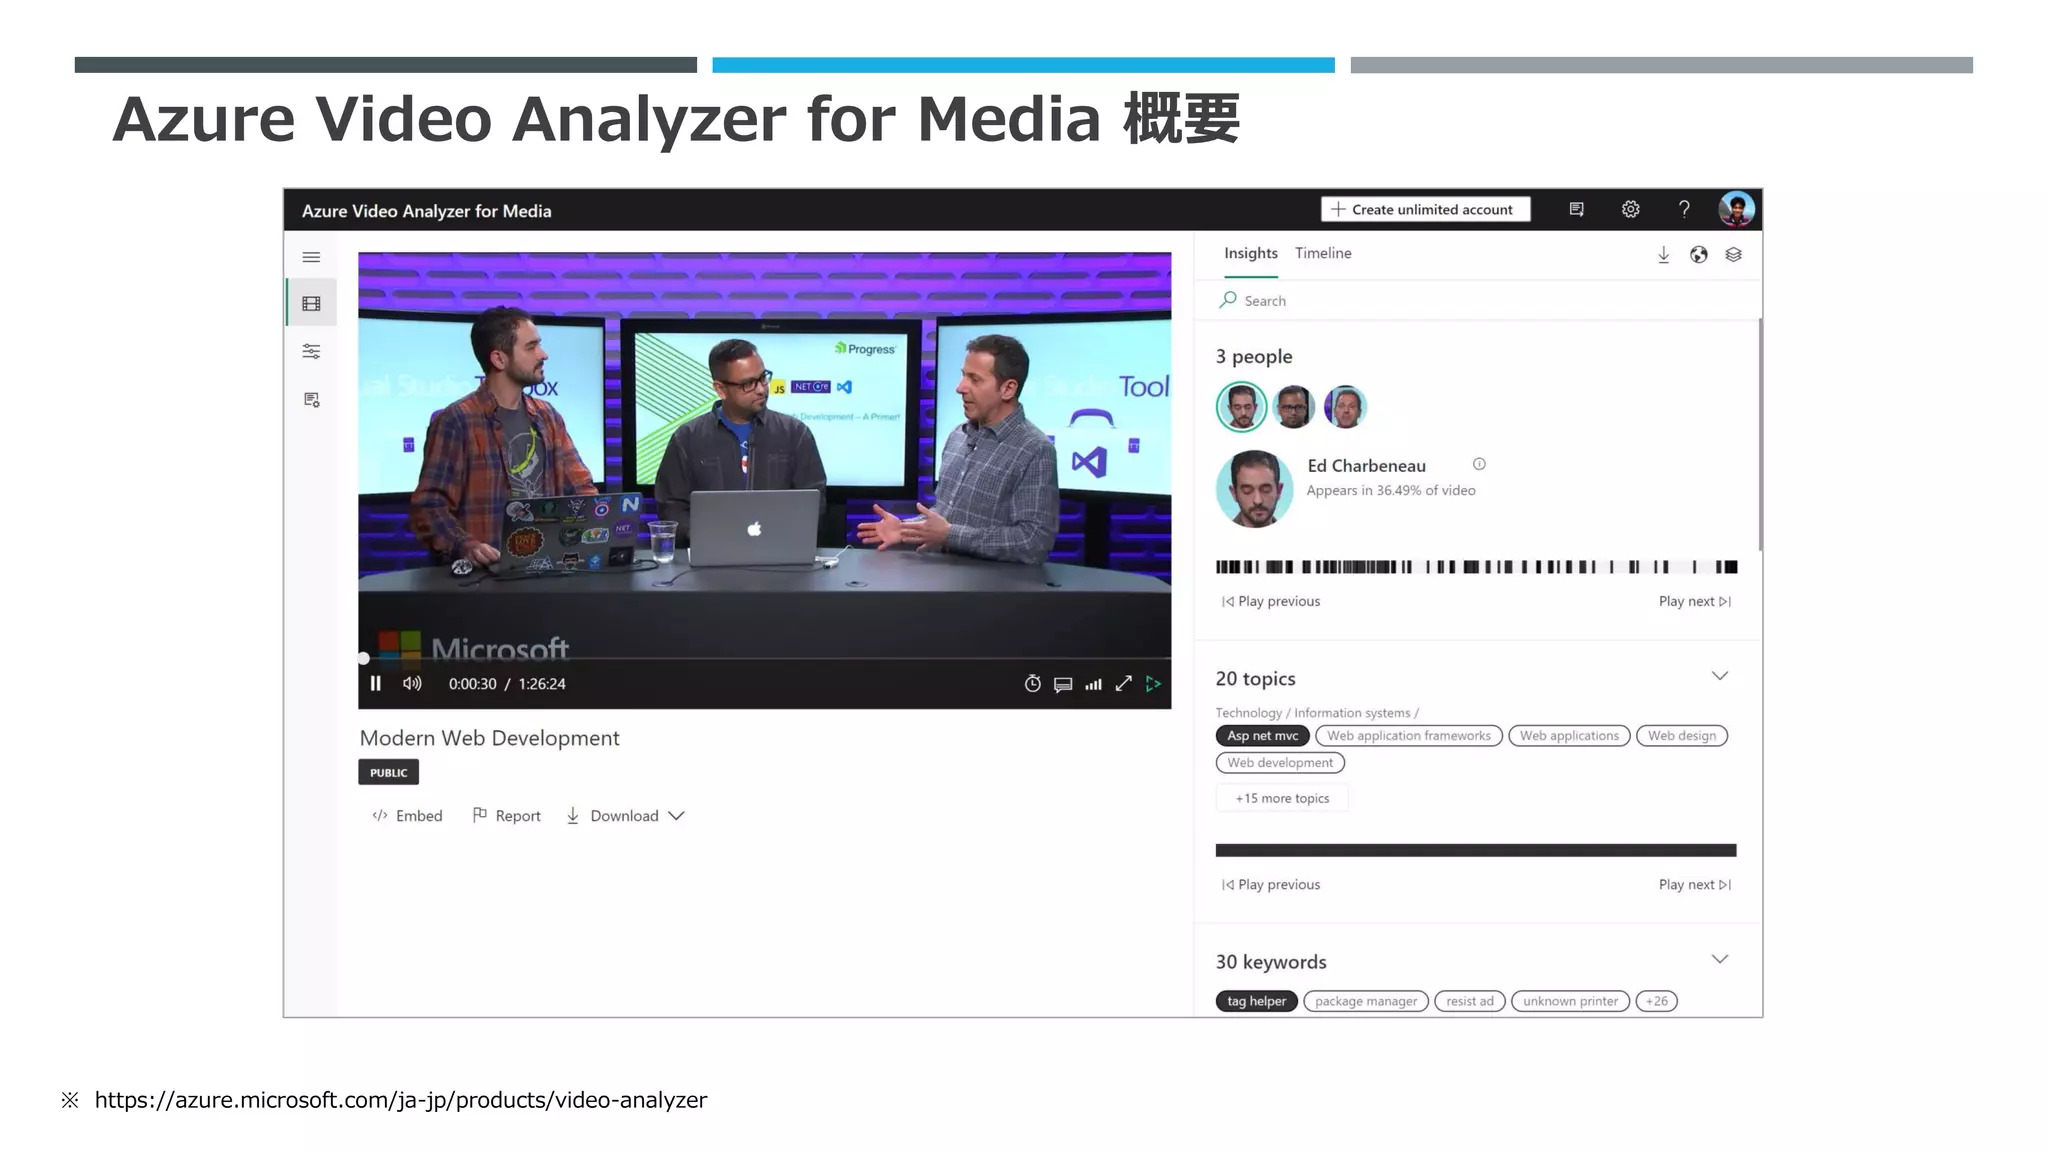Switch to the Insights tab

point(1251,254)
